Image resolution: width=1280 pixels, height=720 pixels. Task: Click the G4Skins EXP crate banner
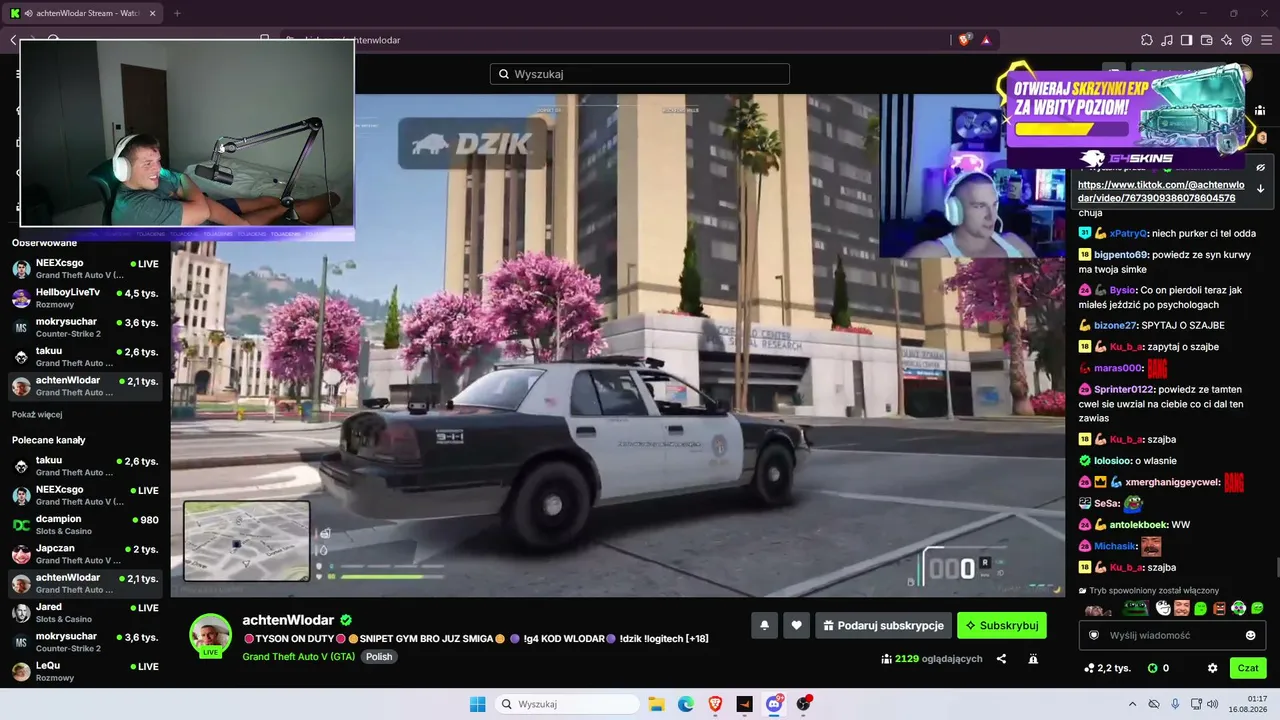[x=1125, y=115]
